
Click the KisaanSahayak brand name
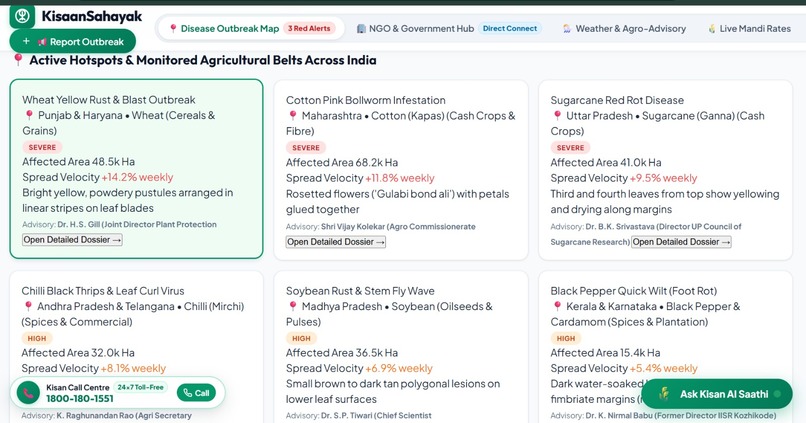[x=91, y=16]
